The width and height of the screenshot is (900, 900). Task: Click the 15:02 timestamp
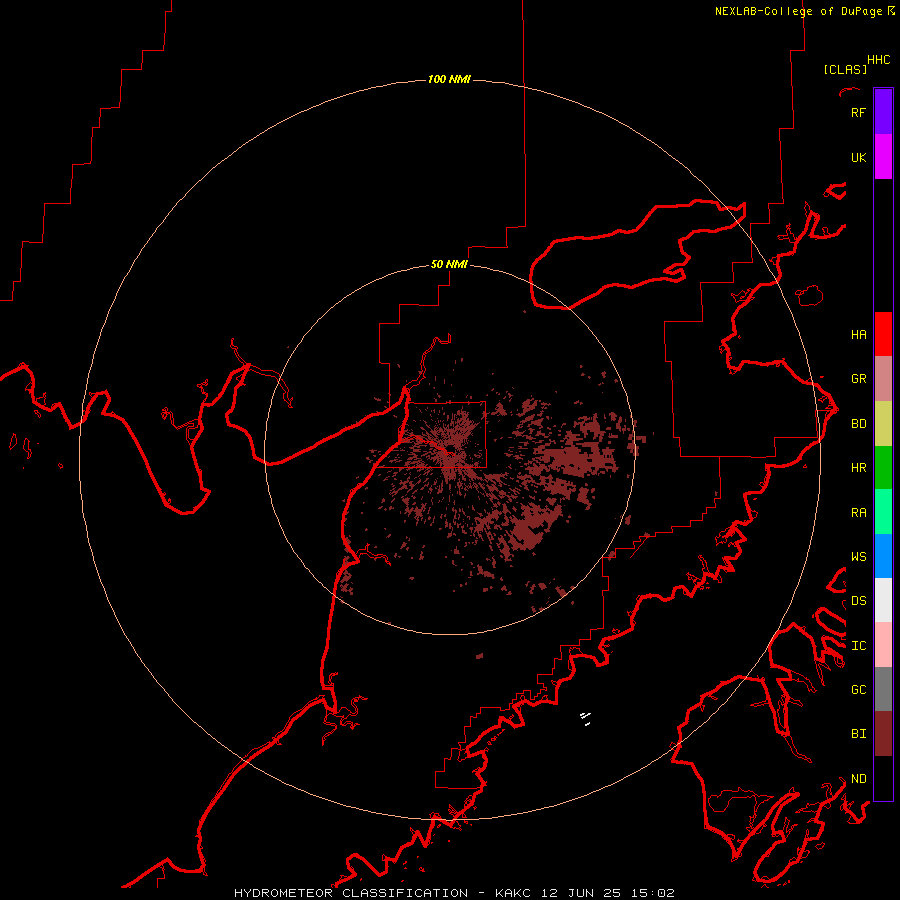click(x=655, y=893)
